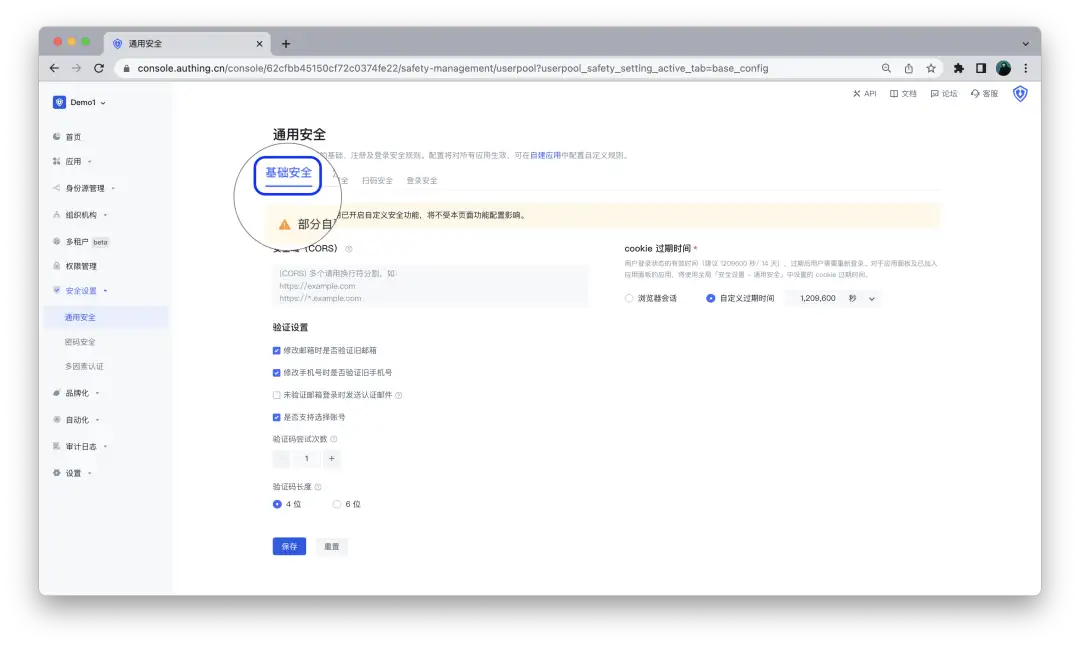1080x647 pixels.
Task: Expand 自动化 in sidebar
Action: [x=76, y=420]
